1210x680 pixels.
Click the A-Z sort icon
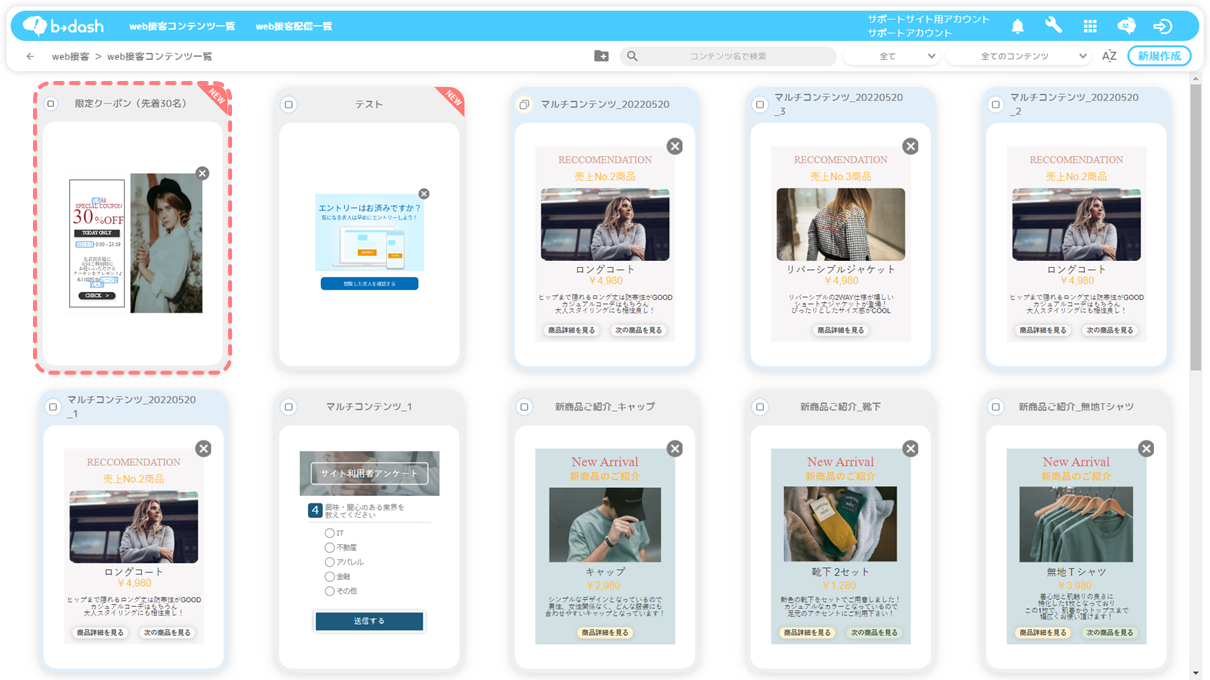tap(1109, 56)
